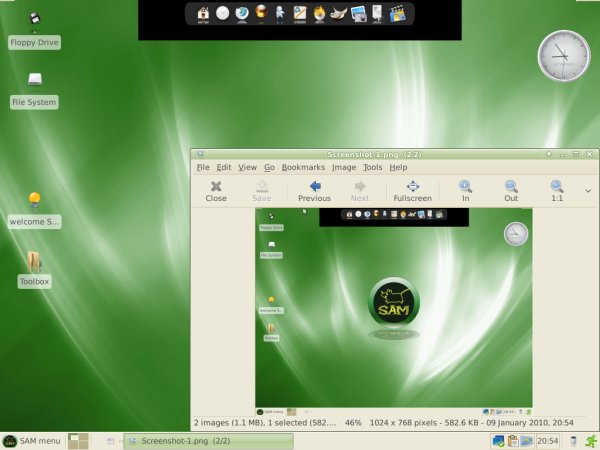The height and width of the screenshot is (450, 600).
Task: Click the 46% zoom level in status bar
Action: [353, 423]
